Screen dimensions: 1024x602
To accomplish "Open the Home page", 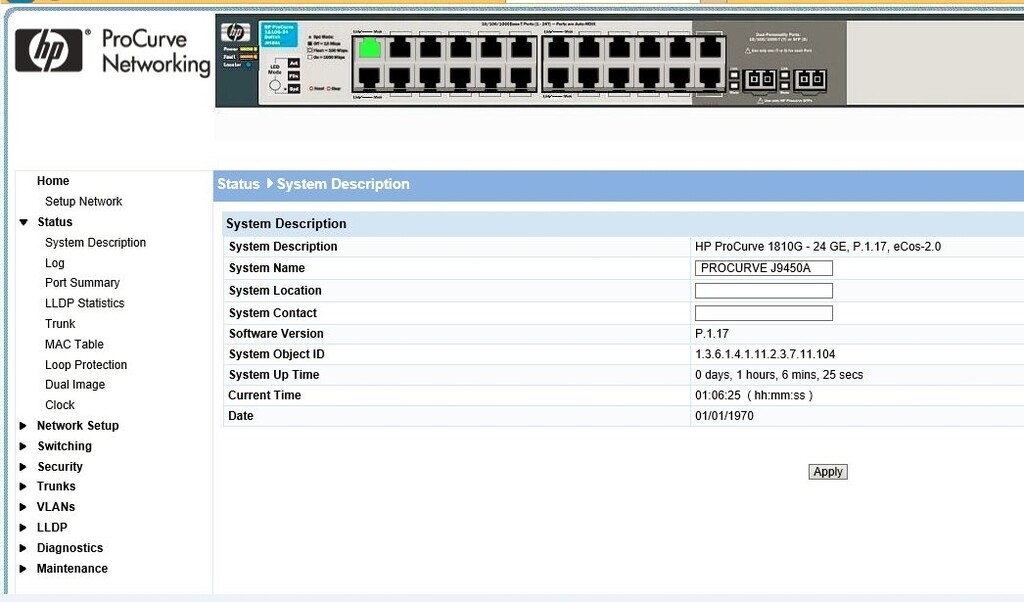I will (x=54, y=181).
